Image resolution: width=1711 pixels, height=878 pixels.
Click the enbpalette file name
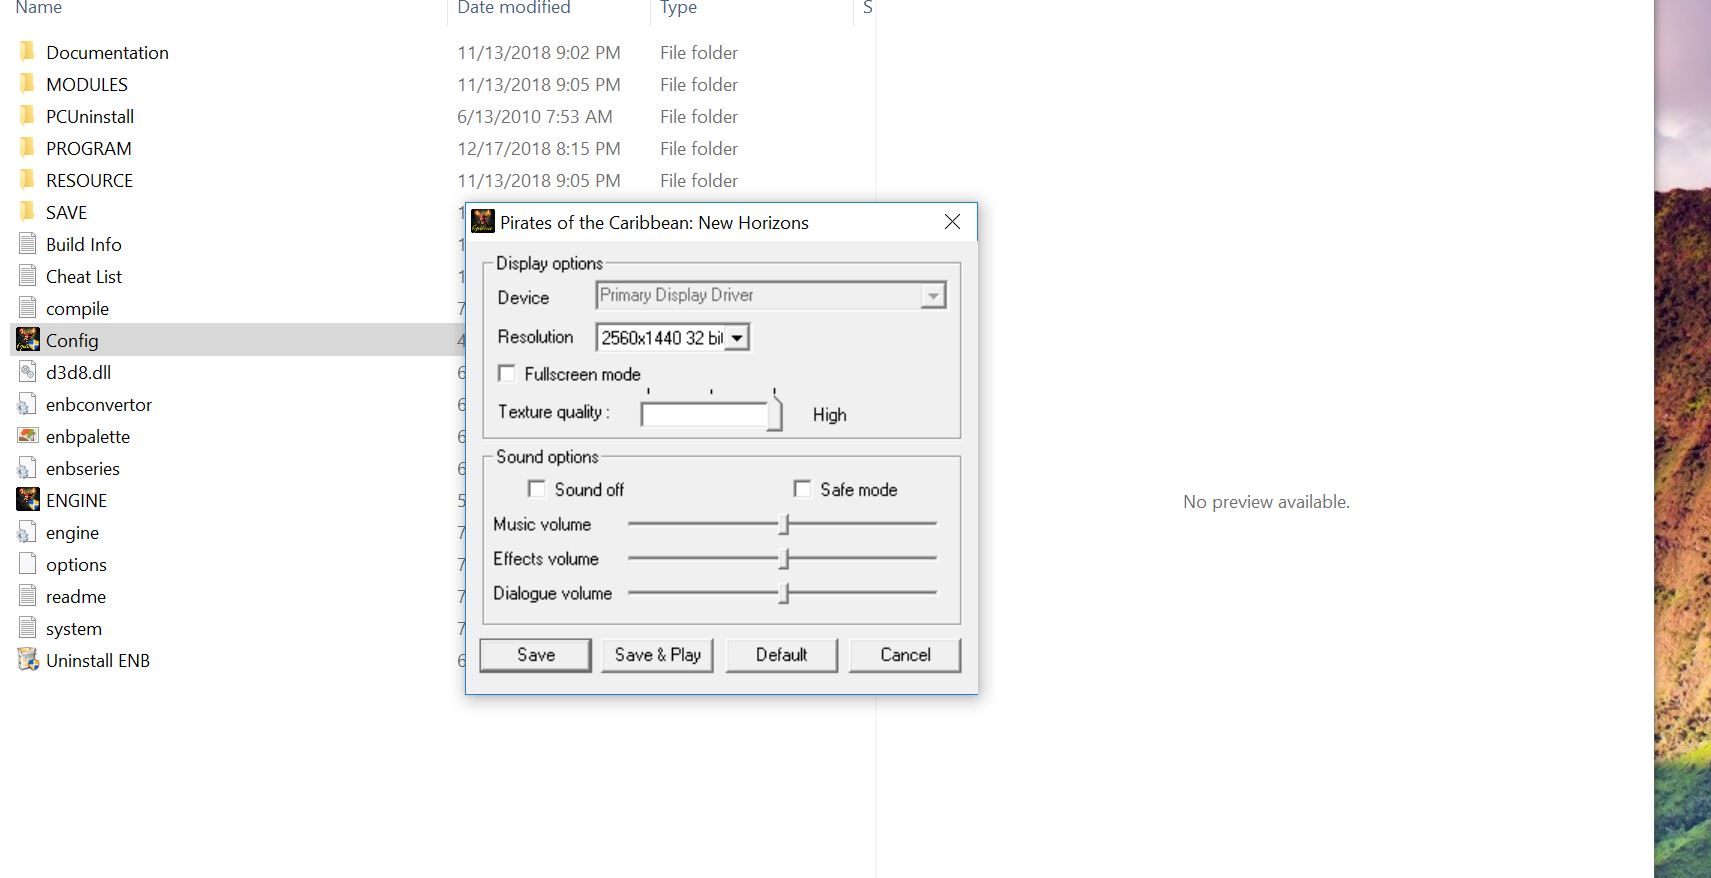coord(88,436)
